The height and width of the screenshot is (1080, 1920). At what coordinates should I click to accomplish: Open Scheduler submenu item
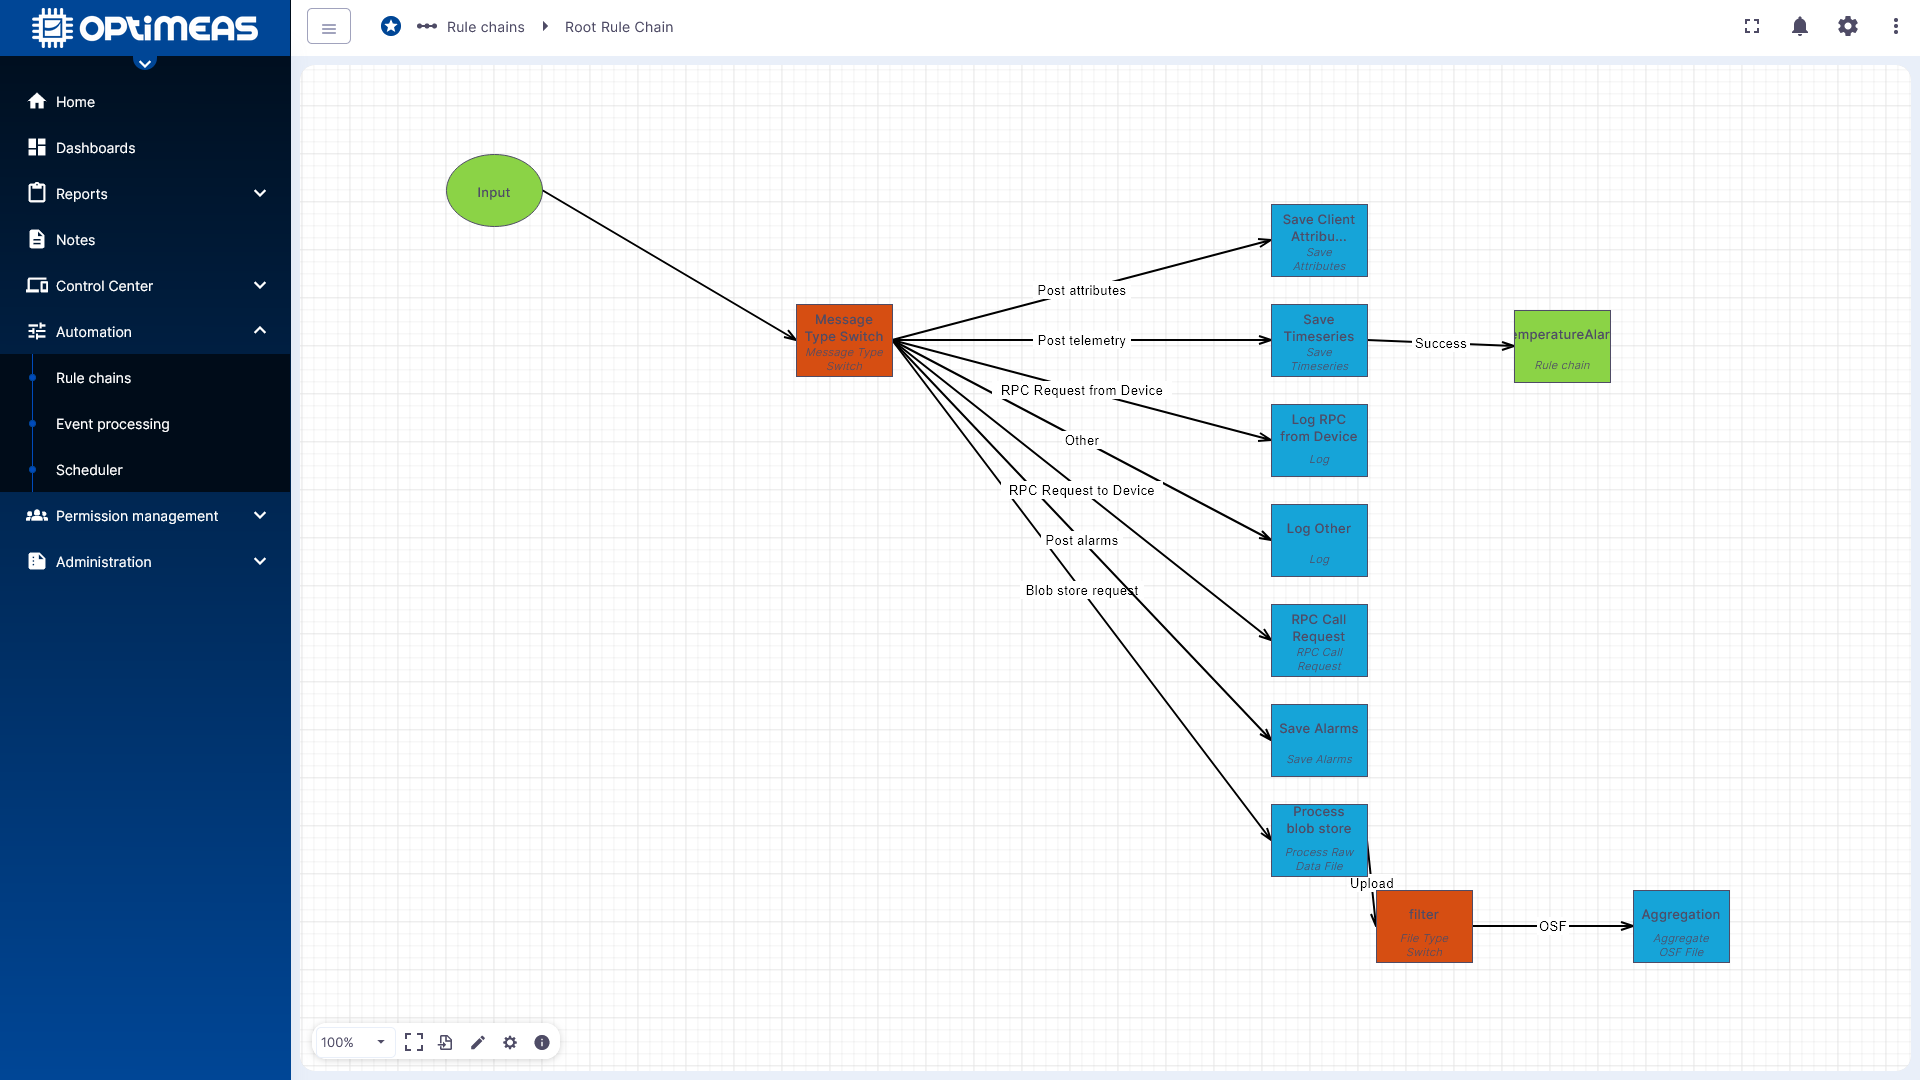(x=145, y=469)
